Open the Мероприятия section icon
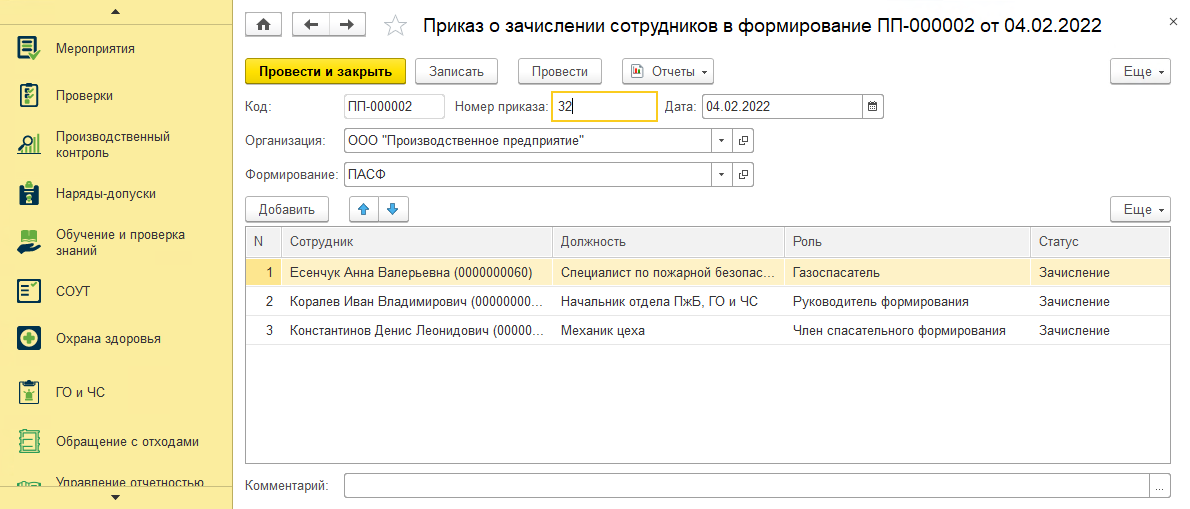 tap(29, 49)
